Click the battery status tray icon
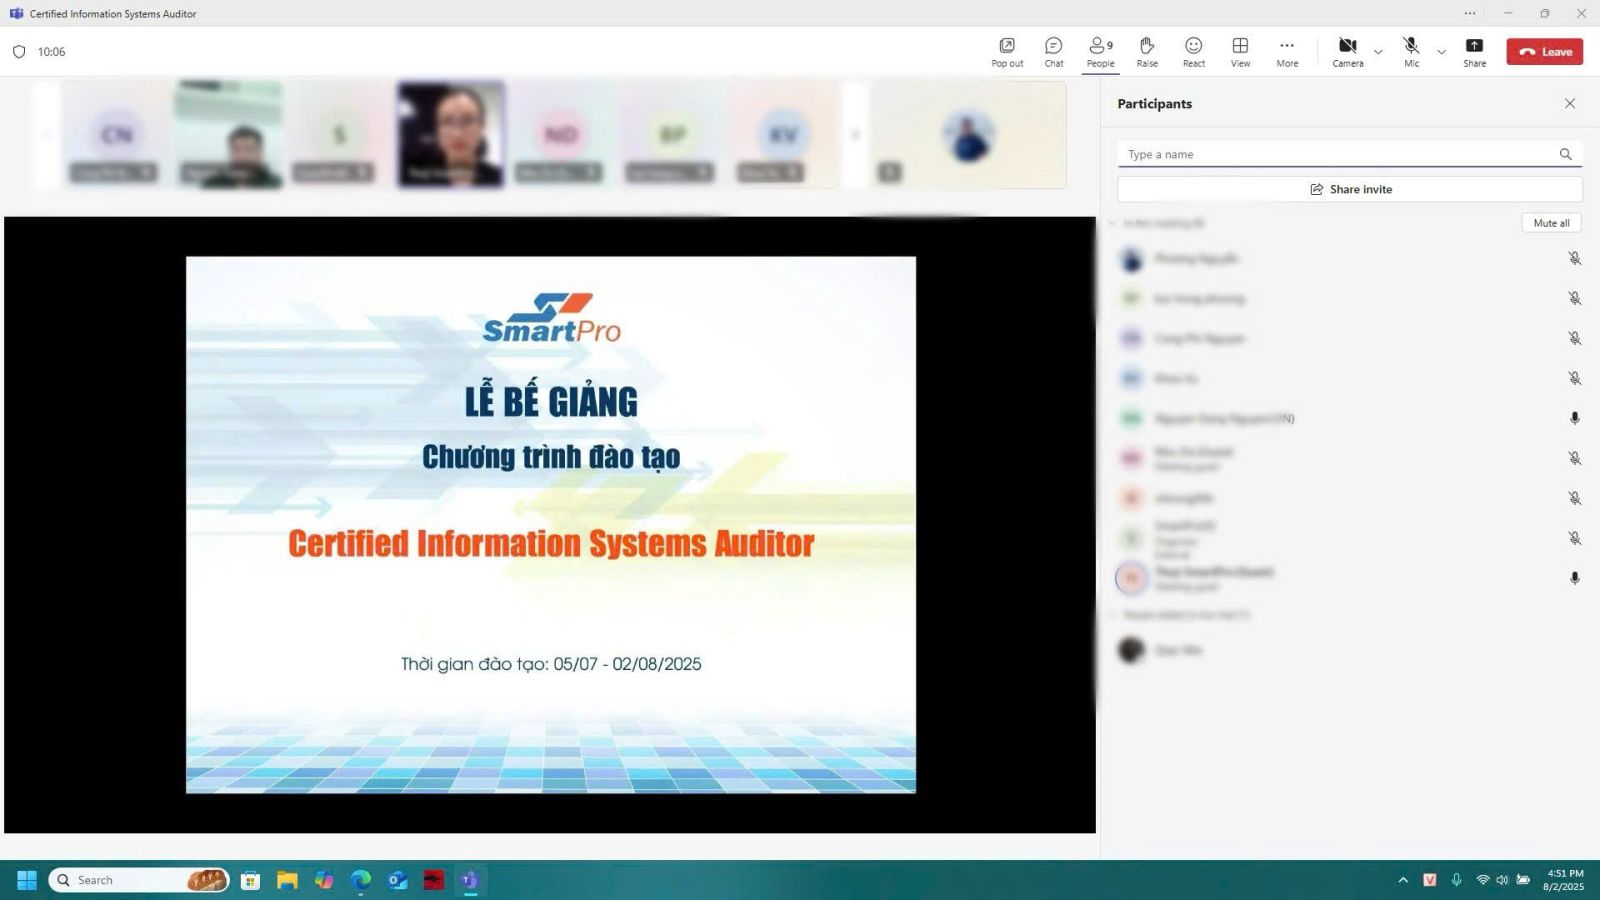1600x900 pixels. pyautogui.click(x=1523, y=880)
